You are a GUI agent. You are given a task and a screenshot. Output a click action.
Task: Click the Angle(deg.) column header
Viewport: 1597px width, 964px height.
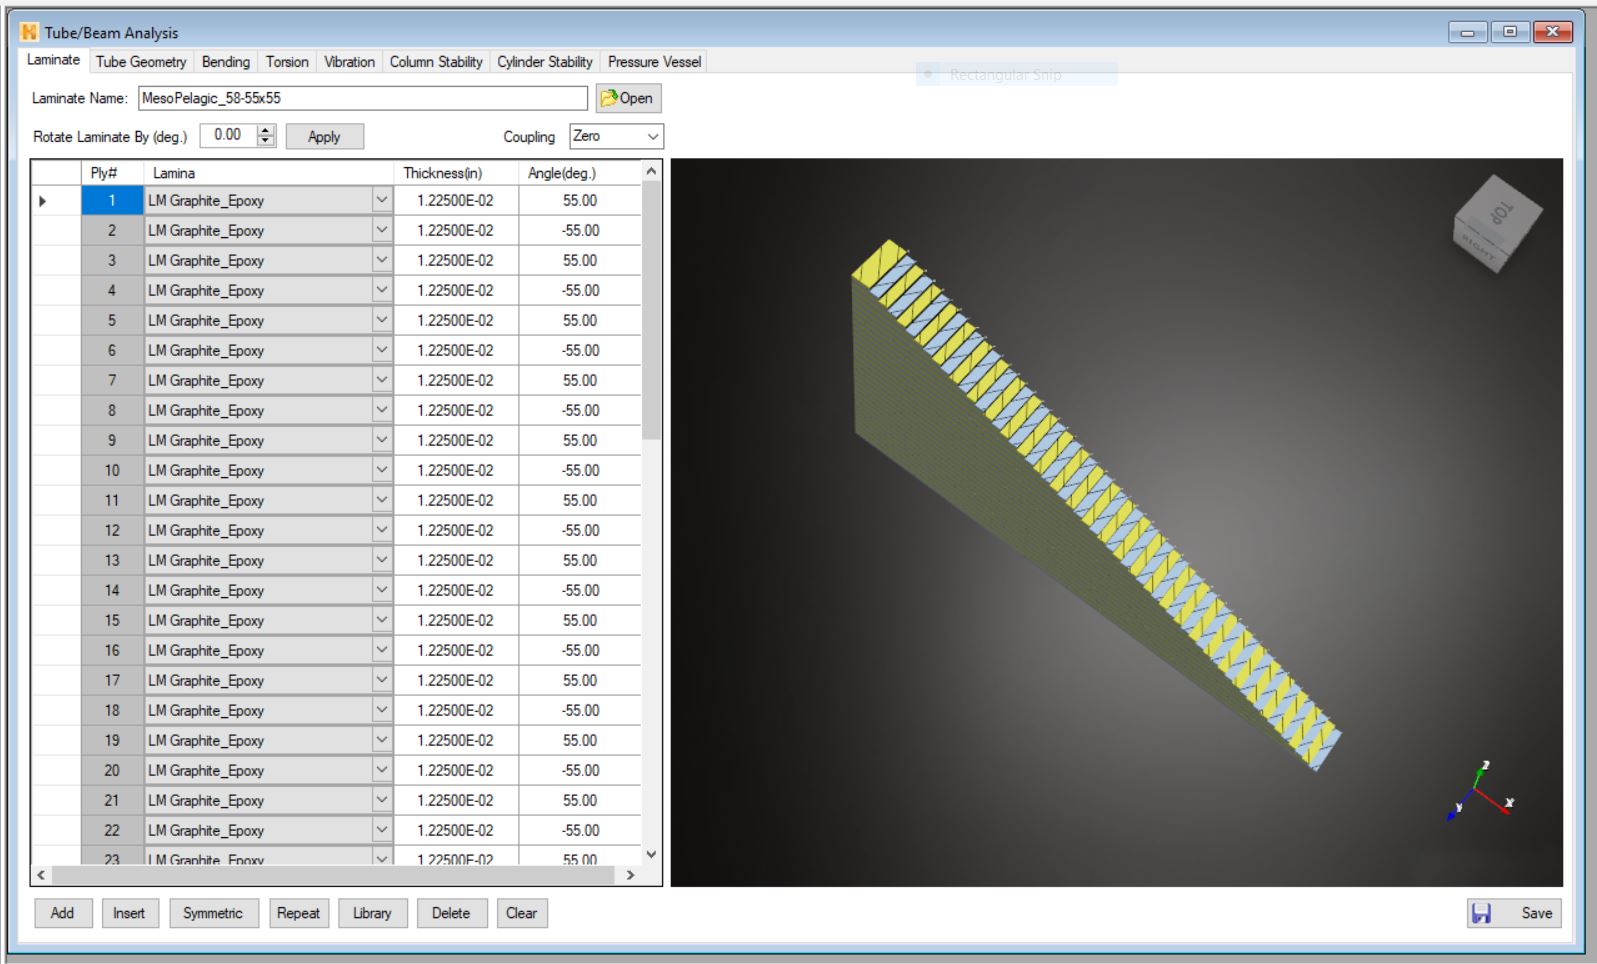click(580, 173)
